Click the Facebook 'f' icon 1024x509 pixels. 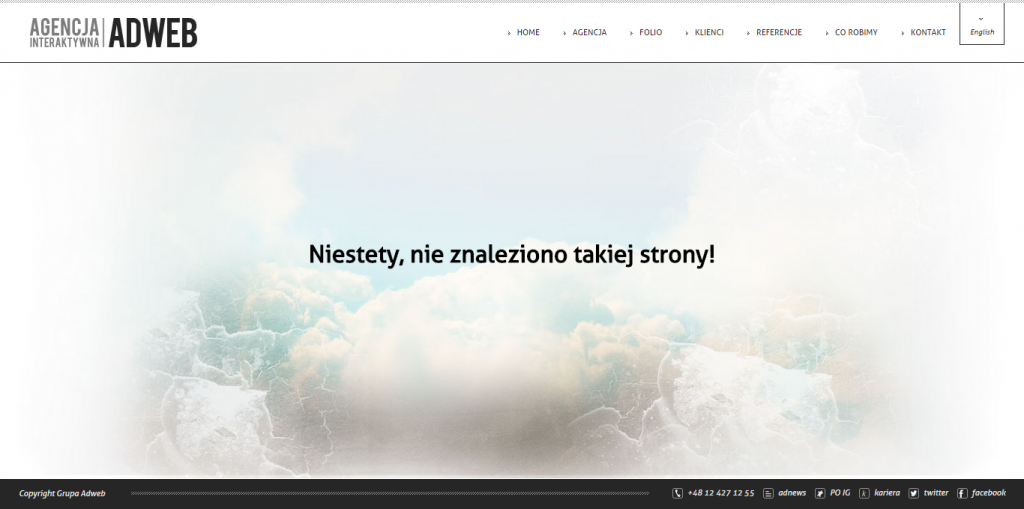(962, 493)
